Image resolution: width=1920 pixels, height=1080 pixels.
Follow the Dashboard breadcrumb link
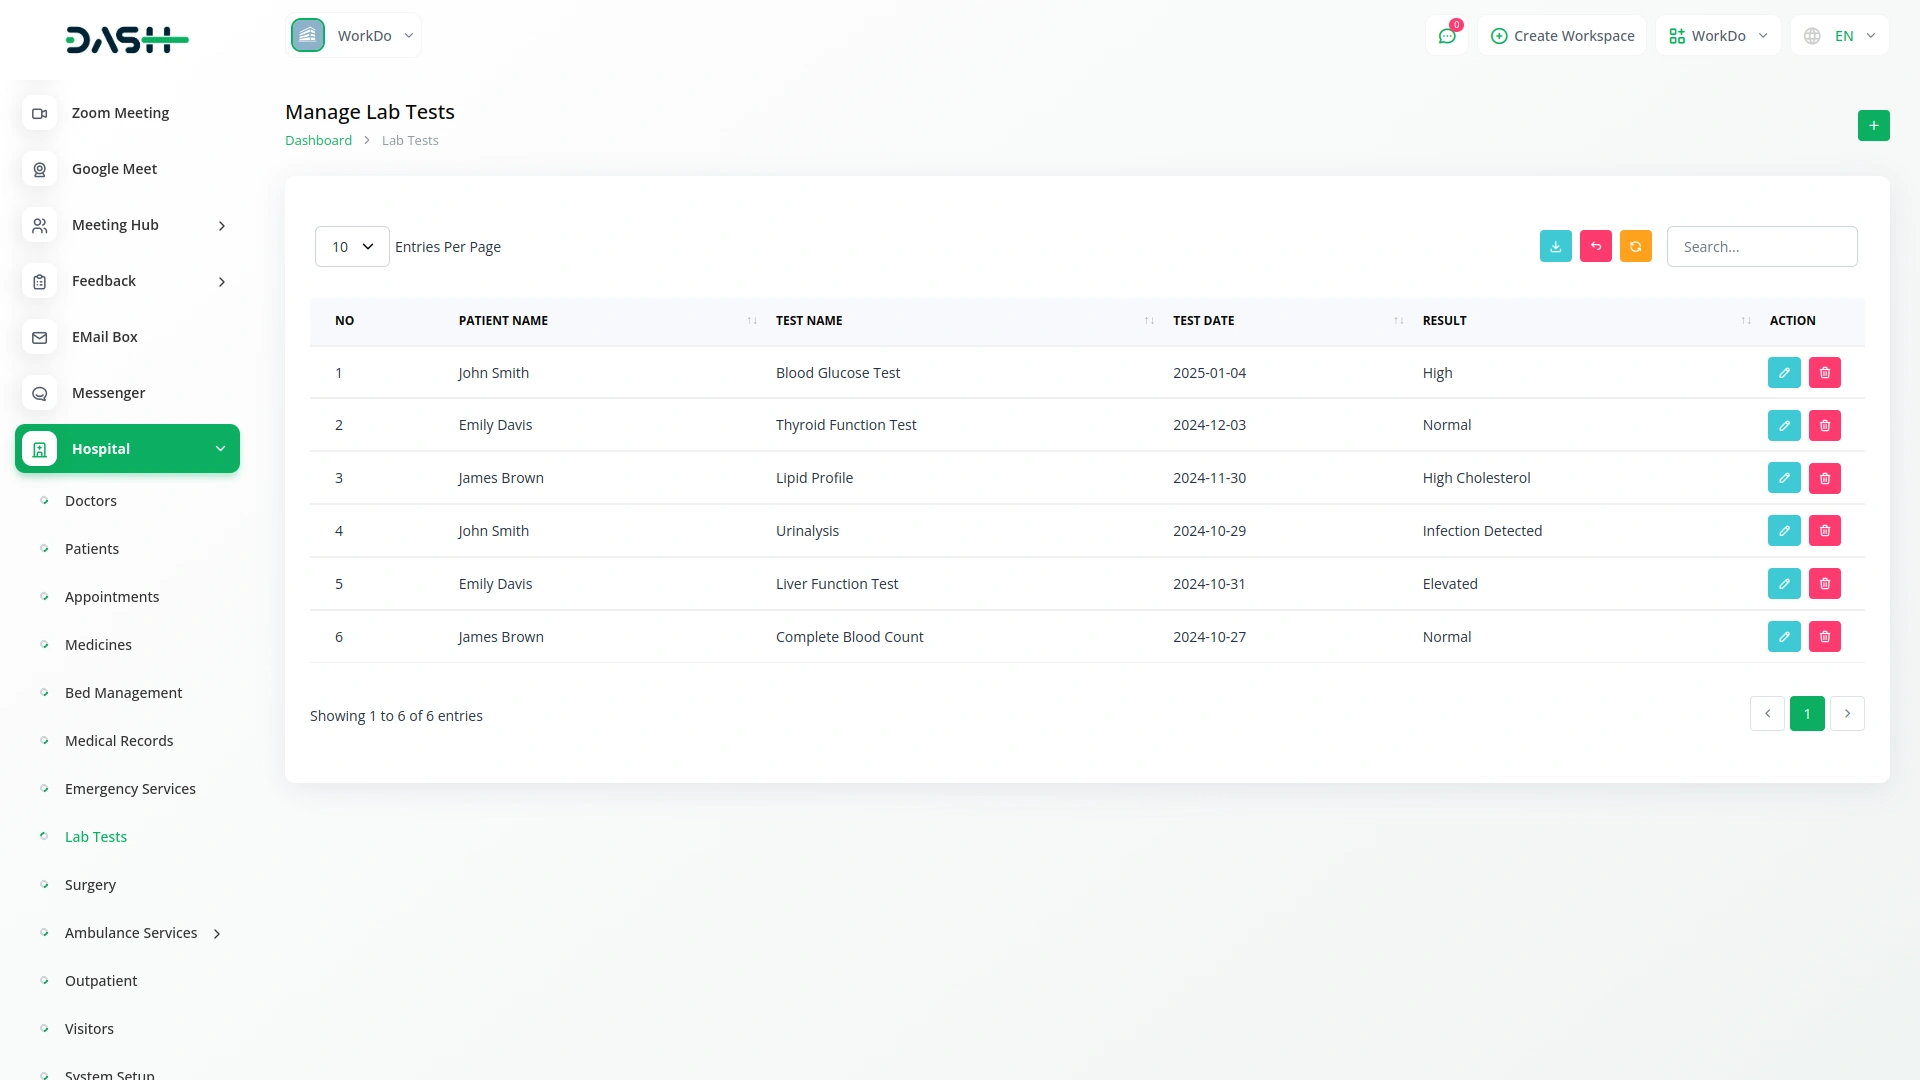coord(318,141)
